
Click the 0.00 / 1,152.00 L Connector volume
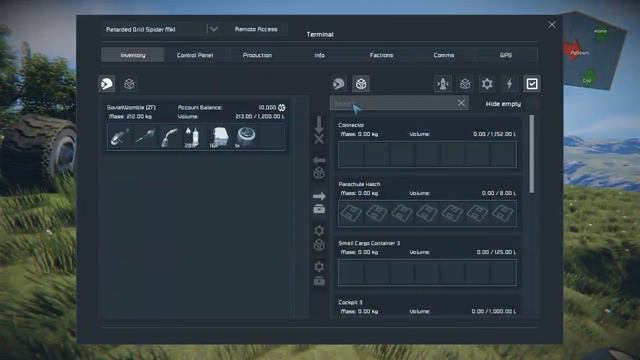pos(494,134)
